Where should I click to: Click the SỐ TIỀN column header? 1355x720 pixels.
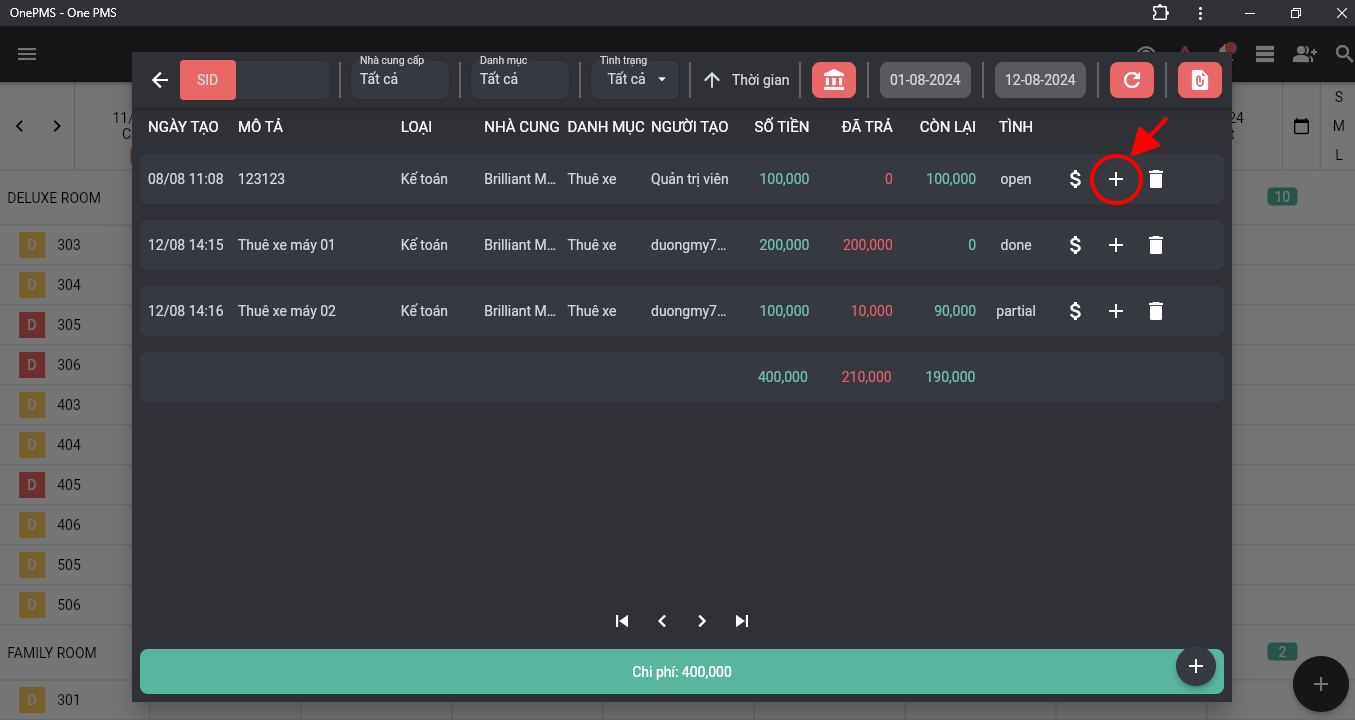pyautogui.click(x=782, y=127)
